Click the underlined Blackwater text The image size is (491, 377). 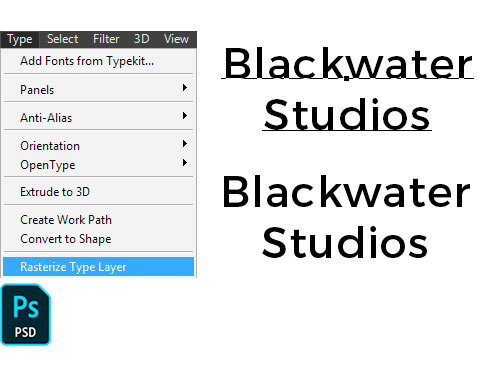point(348,63)
